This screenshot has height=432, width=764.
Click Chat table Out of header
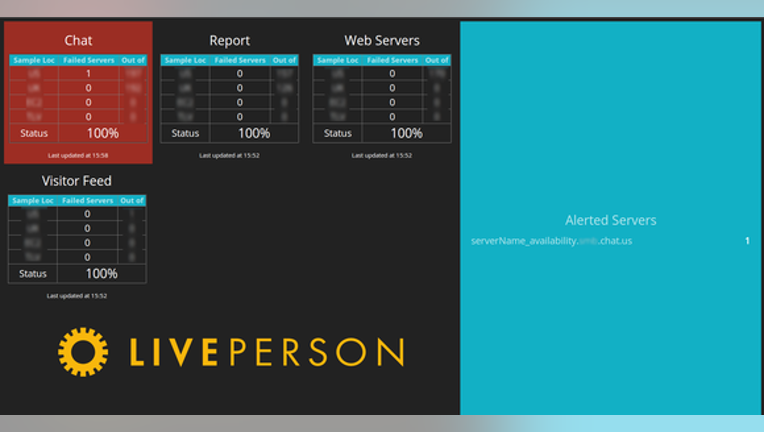coord(133,60)
